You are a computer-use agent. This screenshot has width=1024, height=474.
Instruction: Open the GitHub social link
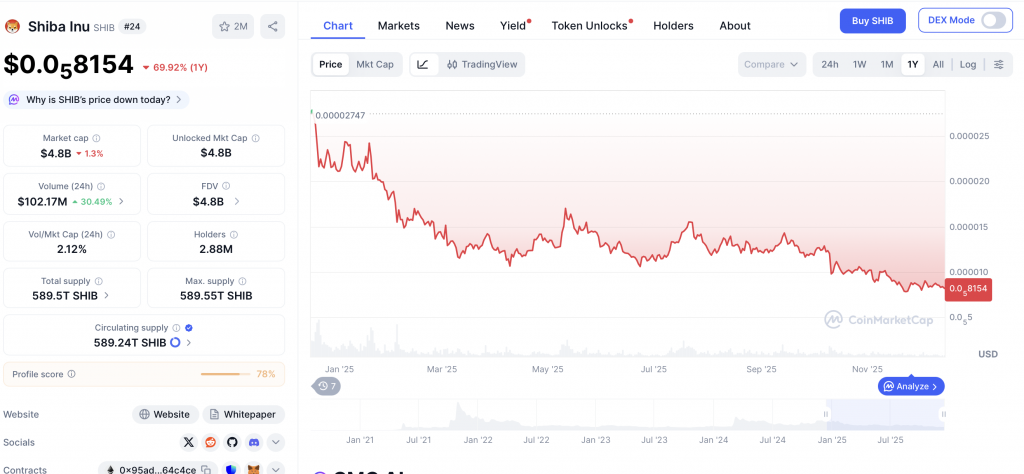click(232, 441)
